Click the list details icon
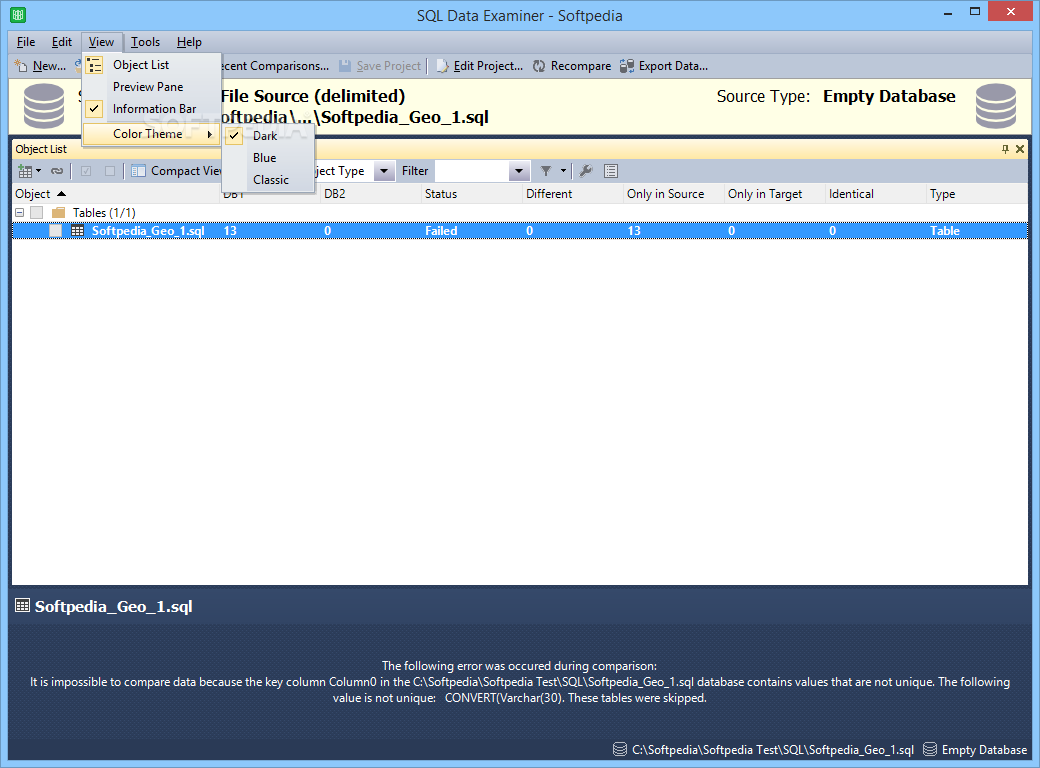The image size is (1040, 768). [x=611, y=171]
